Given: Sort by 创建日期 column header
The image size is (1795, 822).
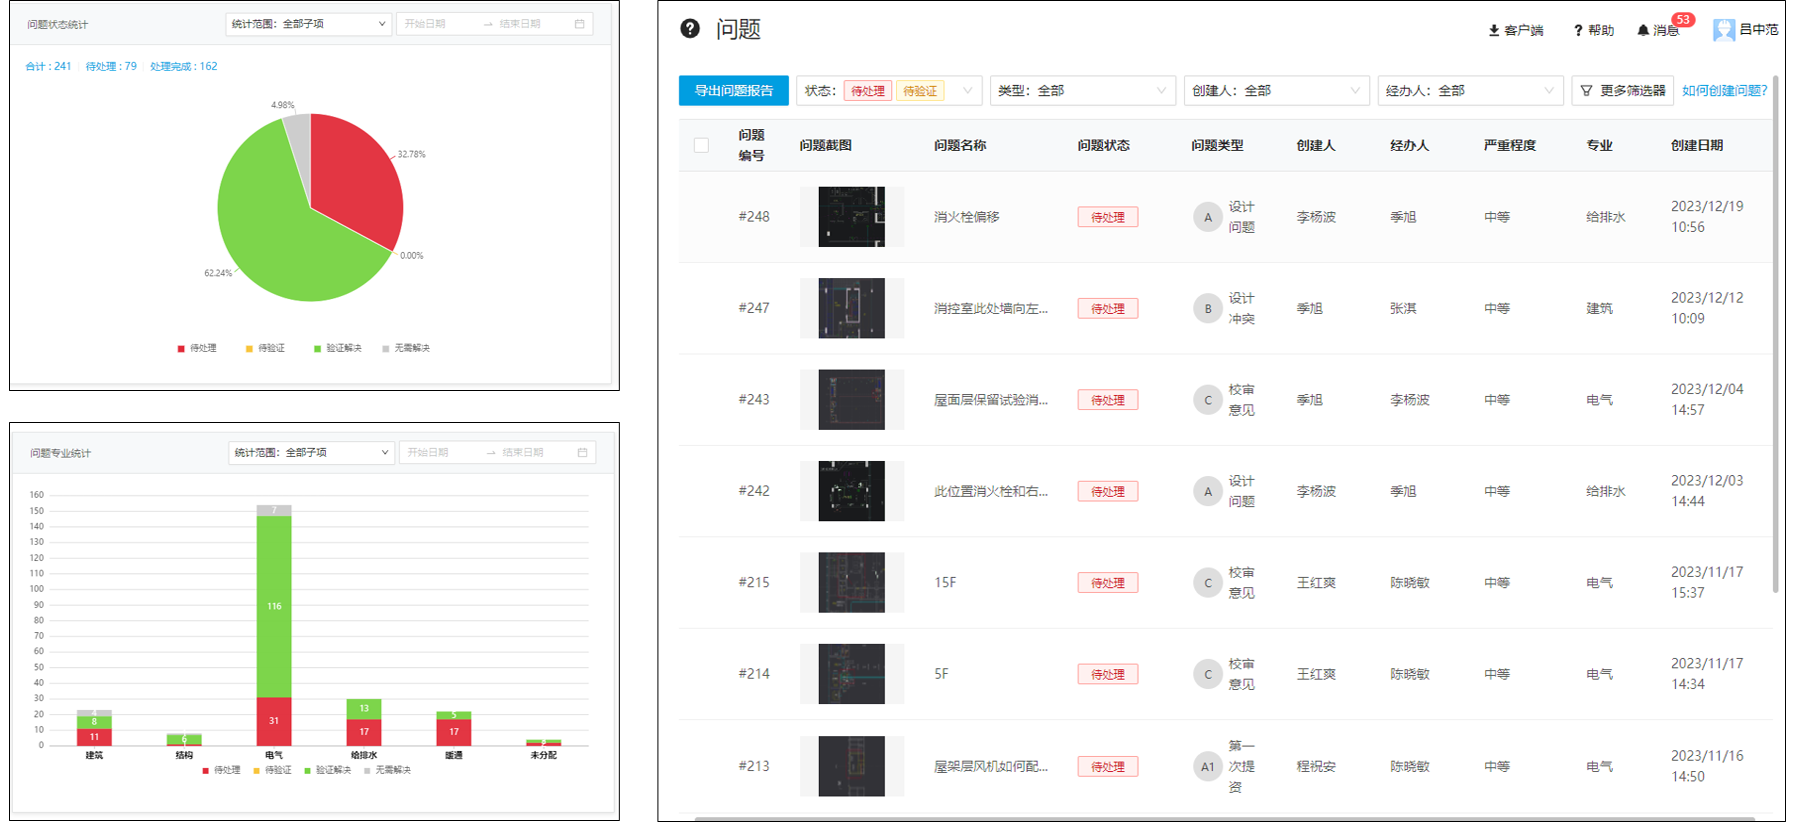Looking at the screenshot, I should (1696, 146).
